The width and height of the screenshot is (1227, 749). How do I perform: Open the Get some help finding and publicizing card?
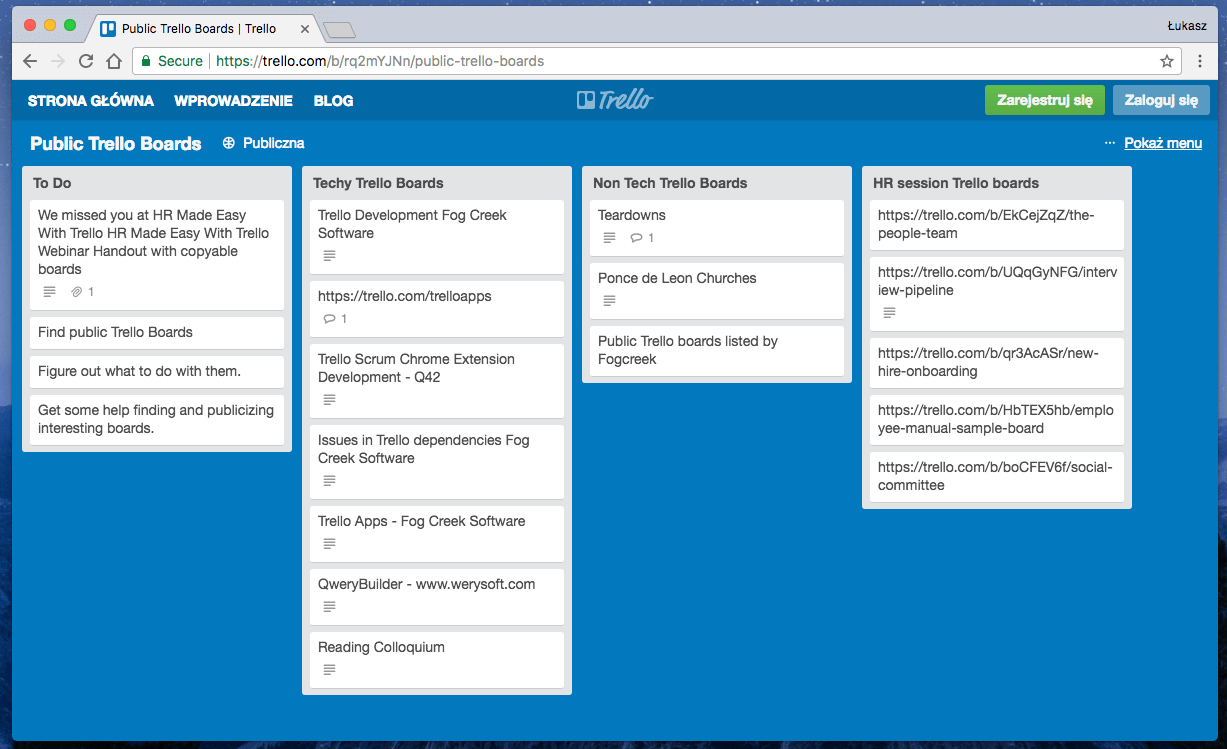click(157, 420)
